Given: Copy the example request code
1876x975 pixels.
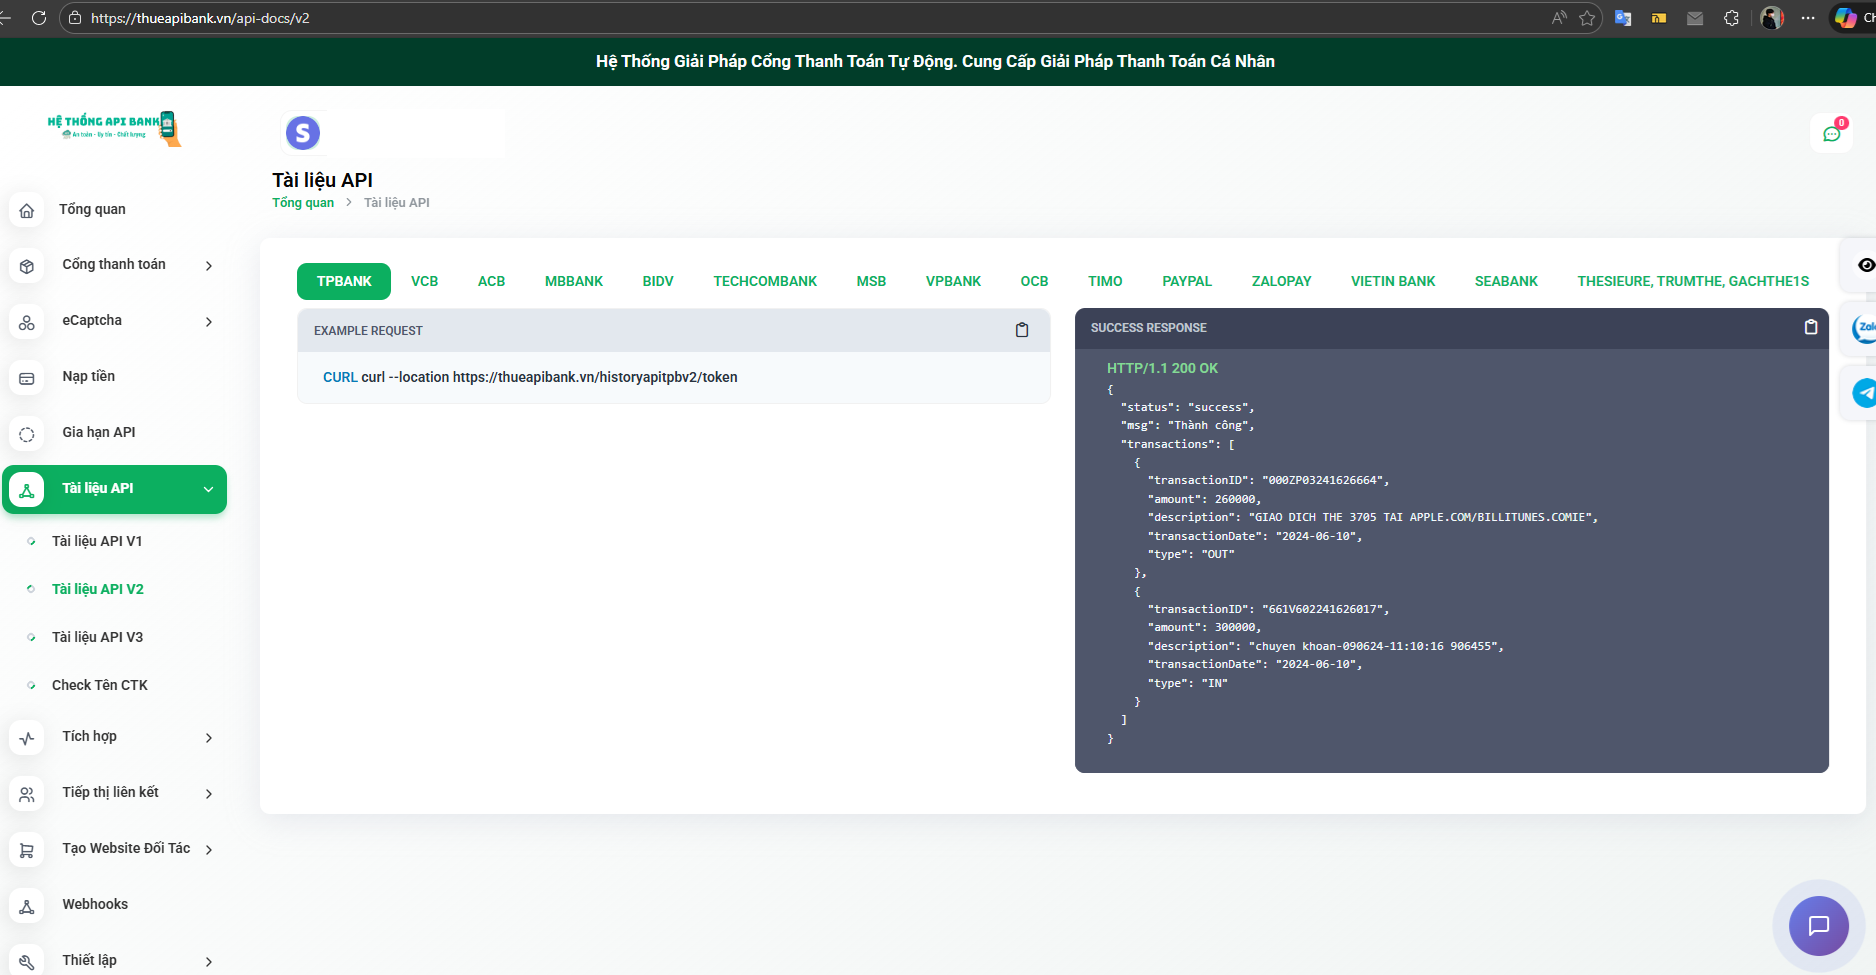Looking at the screenshot, I should (1021, 330).
